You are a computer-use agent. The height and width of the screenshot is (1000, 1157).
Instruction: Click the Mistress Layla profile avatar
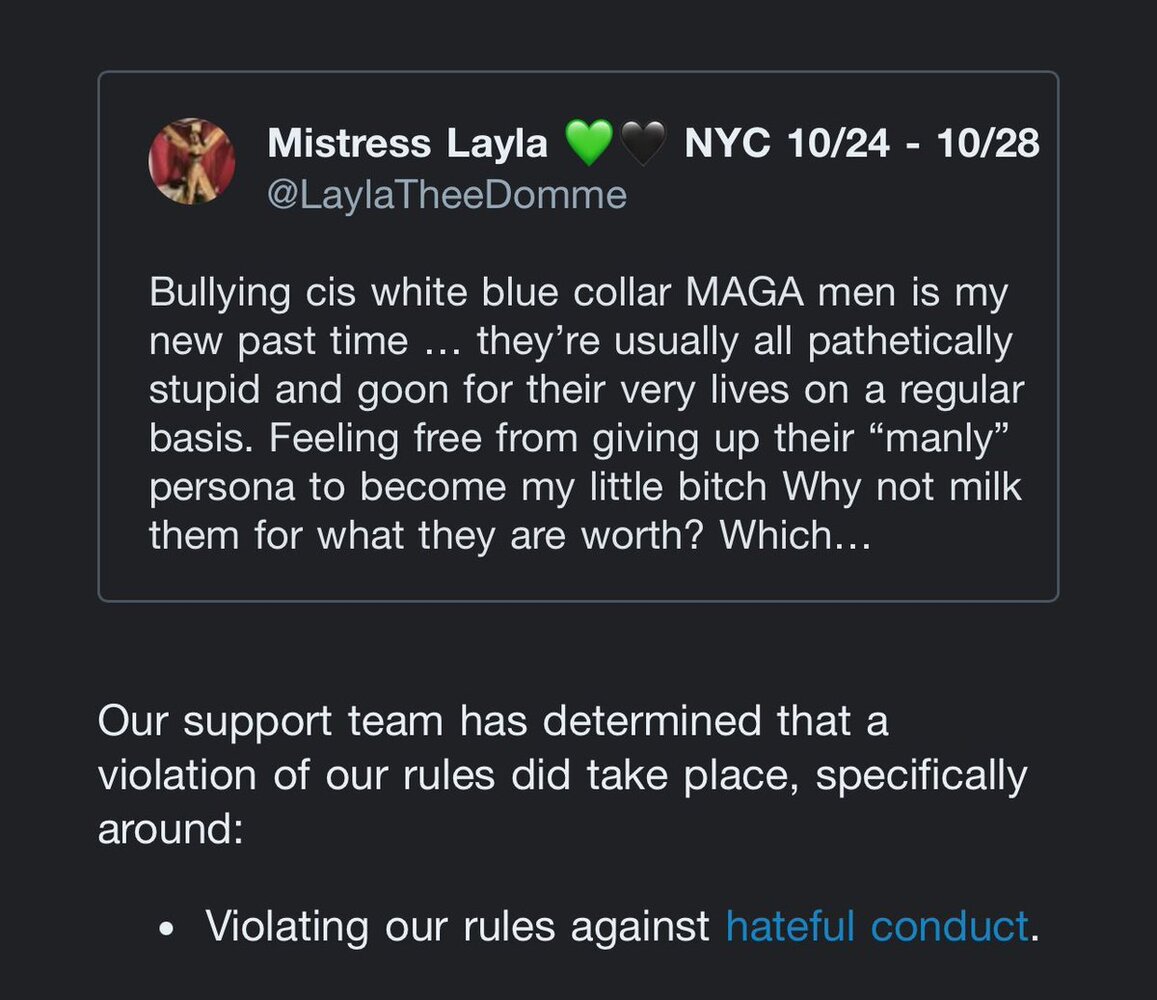pos(192,162)
